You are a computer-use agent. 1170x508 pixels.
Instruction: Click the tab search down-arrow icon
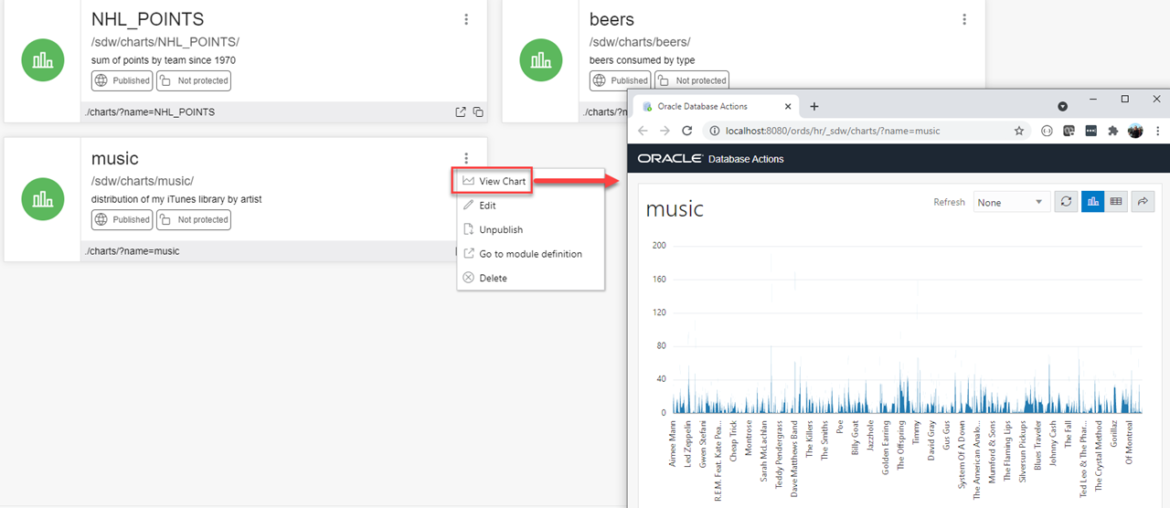(x=1063, y=107)
